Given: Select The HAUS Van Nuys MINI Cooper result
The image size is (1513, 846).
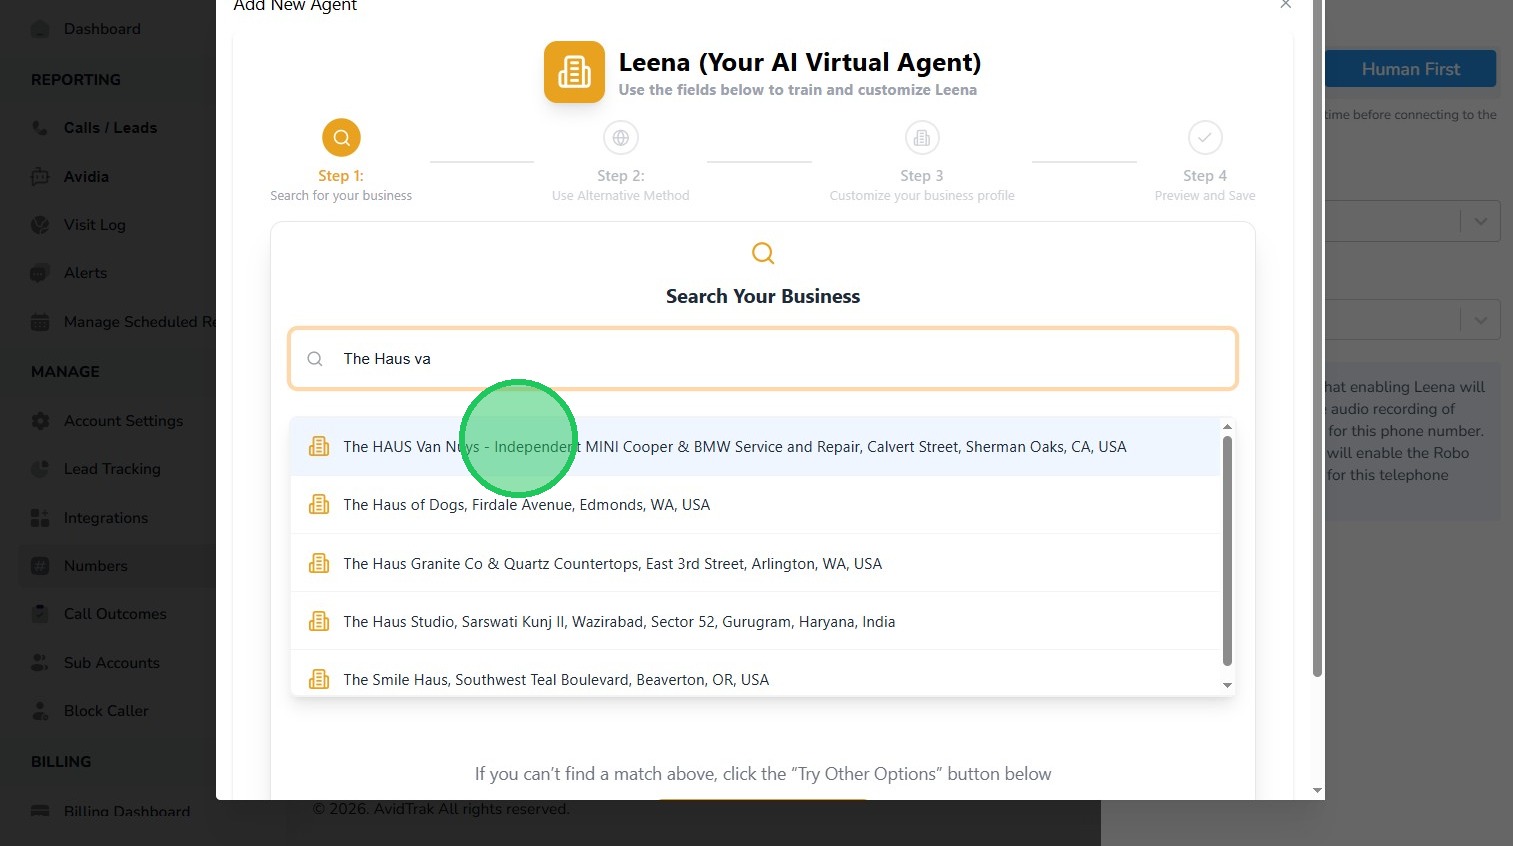Looking at the screenshot, I should tap(755, 447).
